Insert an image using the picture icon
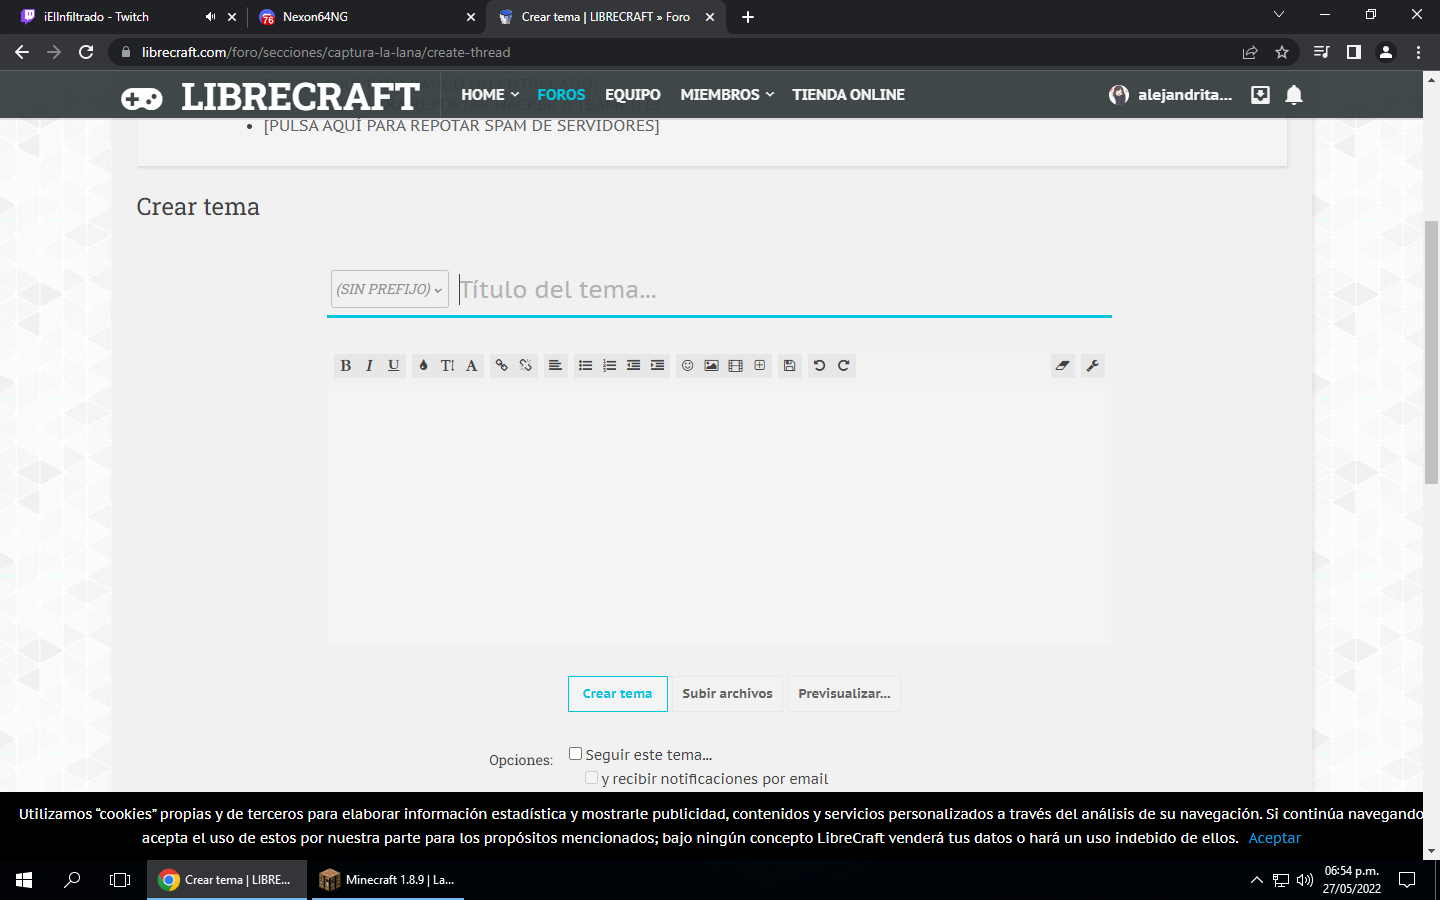Image resolution: width=1440 pixels, height=900 pixels. 711,366
